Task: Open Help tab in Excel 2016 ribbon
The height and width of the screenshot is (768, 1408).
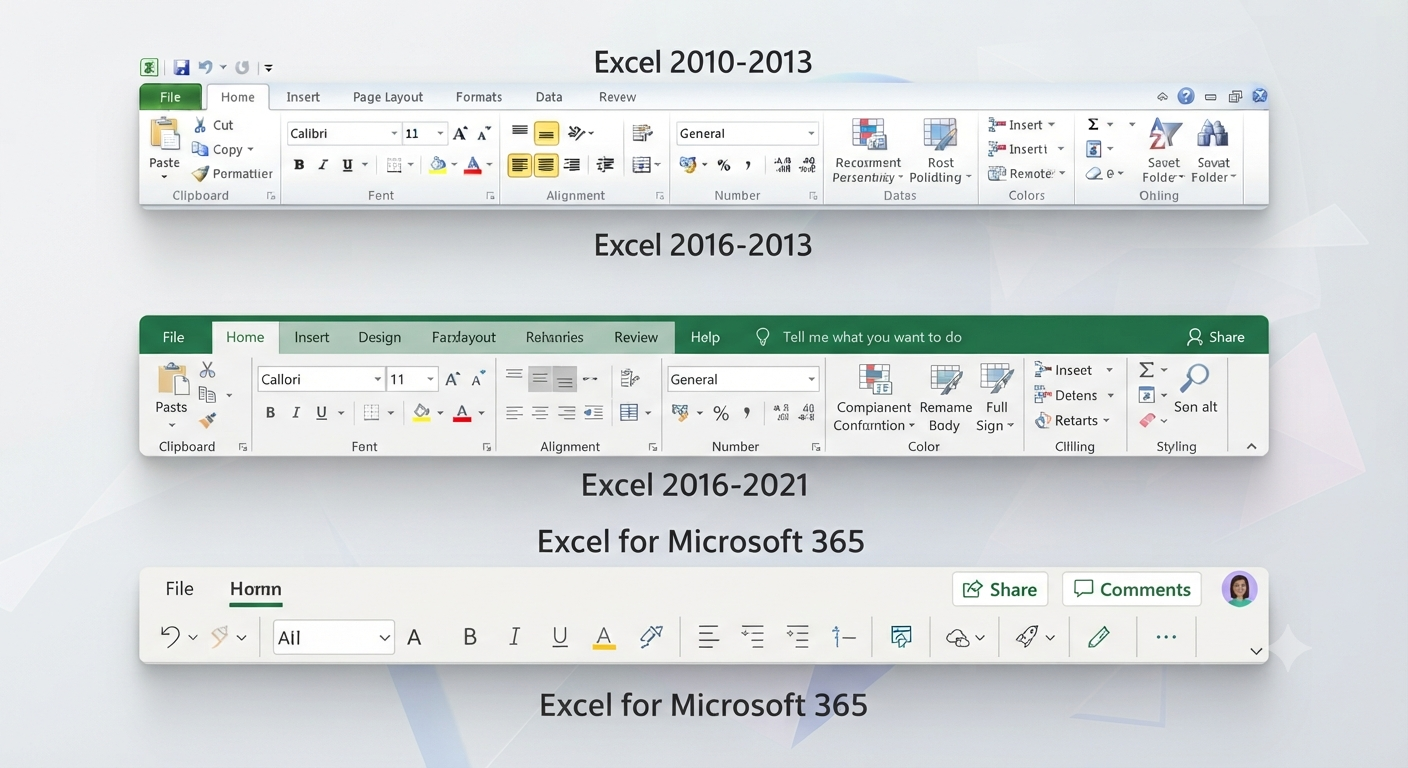Action: pos(705,337)
